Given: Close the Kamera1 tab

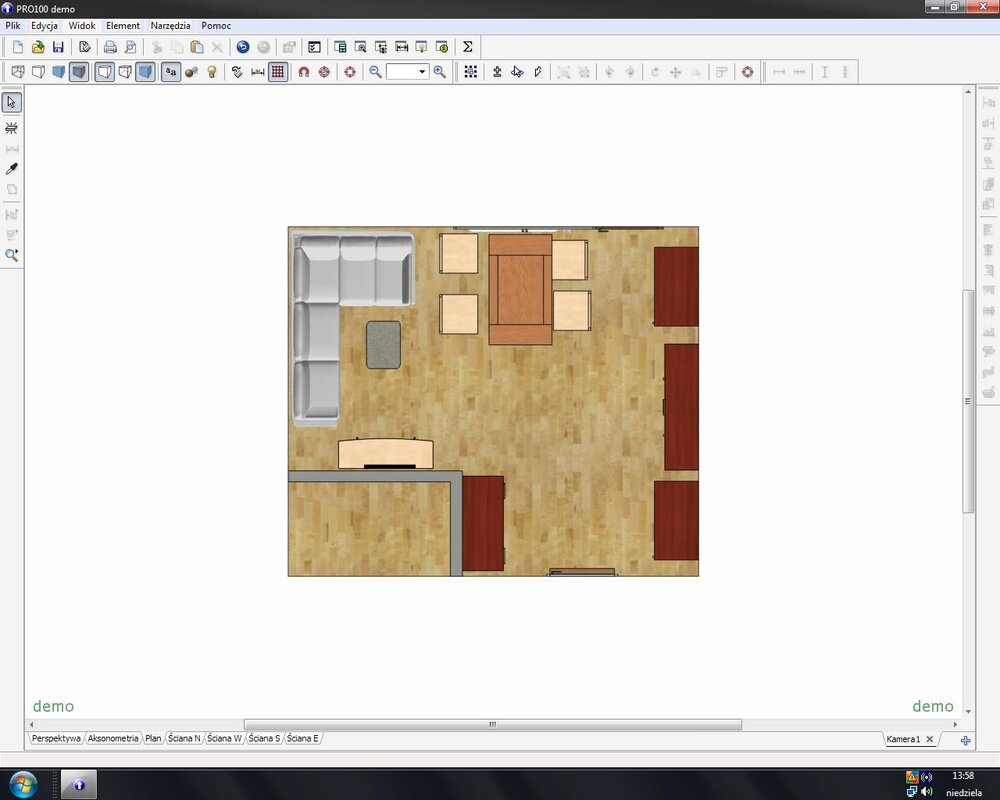Looking at the screenshot, I should coord(929,740).
